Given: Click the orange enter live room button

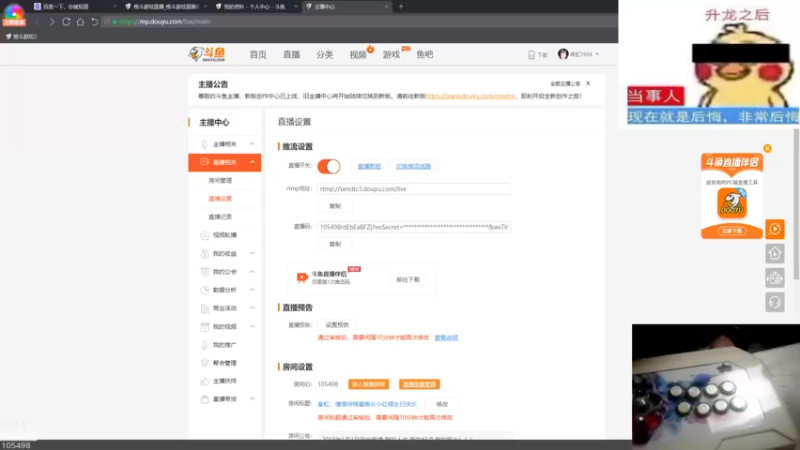Looking at the screenshot, I should point(368,384).
